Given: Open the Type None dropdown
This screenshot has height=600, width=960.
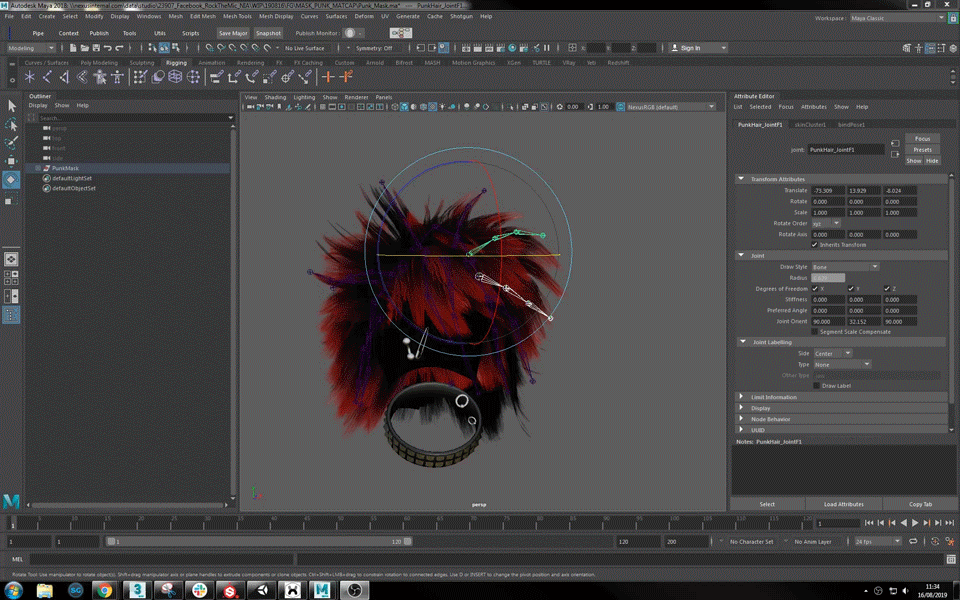Looking at the screenshot, I should [841, 364].
